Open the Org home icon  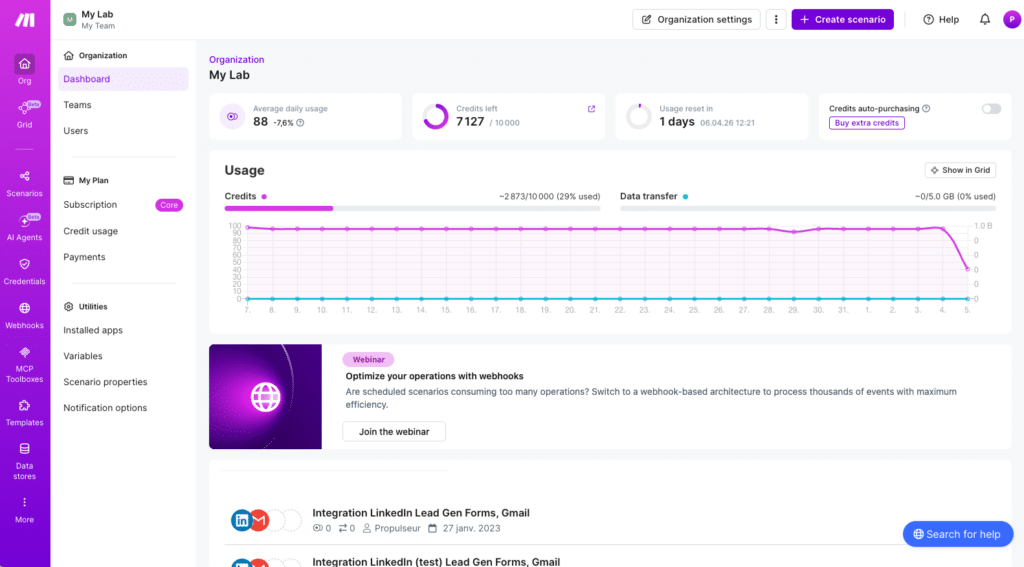(24, 64)
